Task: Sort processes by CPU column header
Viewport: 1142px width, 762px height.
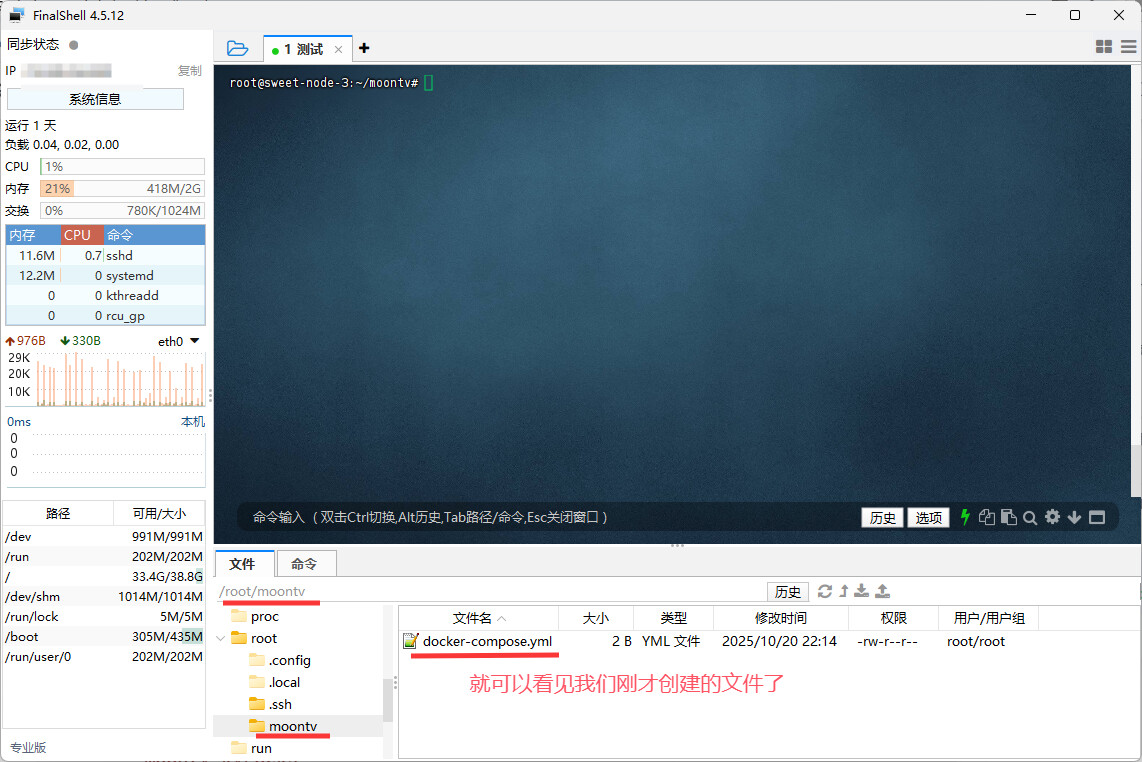Action: click(78, 235)
